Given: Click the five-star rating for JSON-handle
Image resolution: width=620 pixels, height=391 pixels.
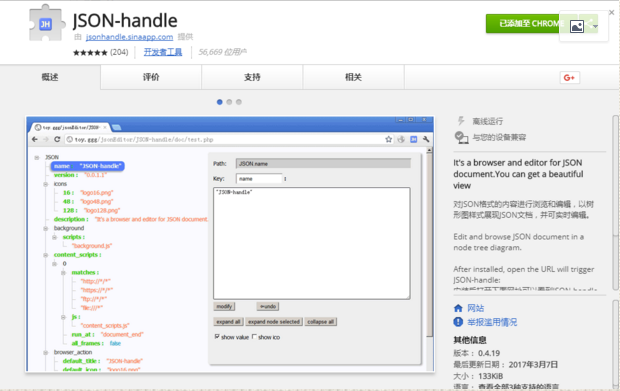Looking at the screenshot, I should pos(90,52).
